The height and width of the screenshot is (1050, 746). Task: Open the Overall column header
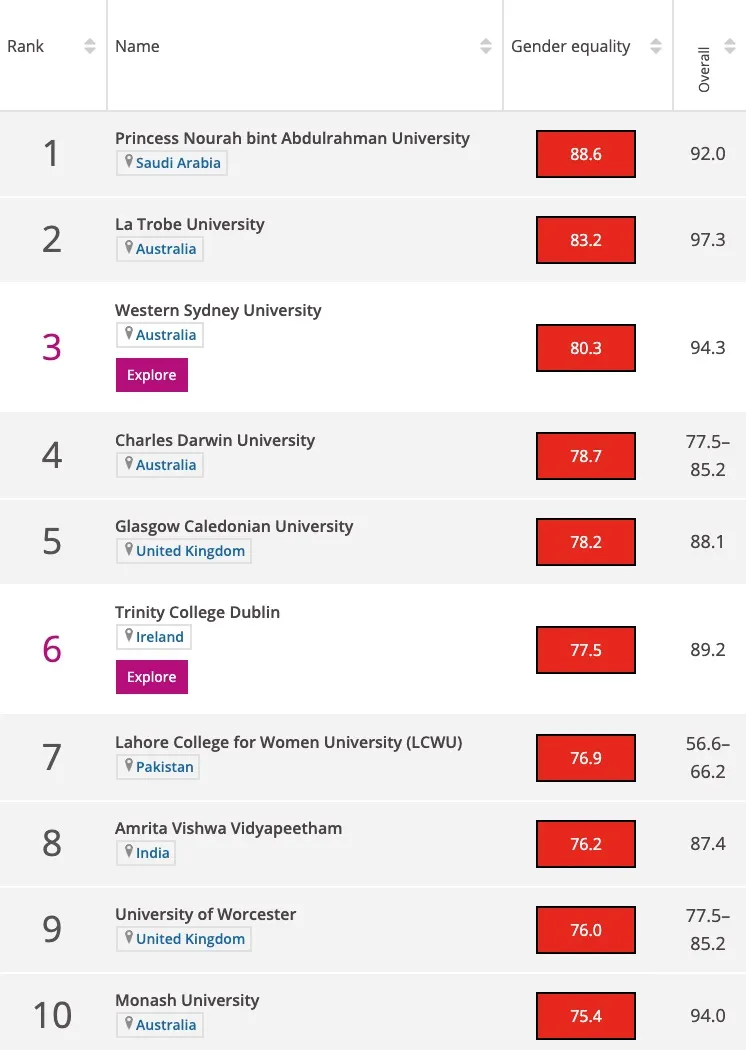pos(704,68)
